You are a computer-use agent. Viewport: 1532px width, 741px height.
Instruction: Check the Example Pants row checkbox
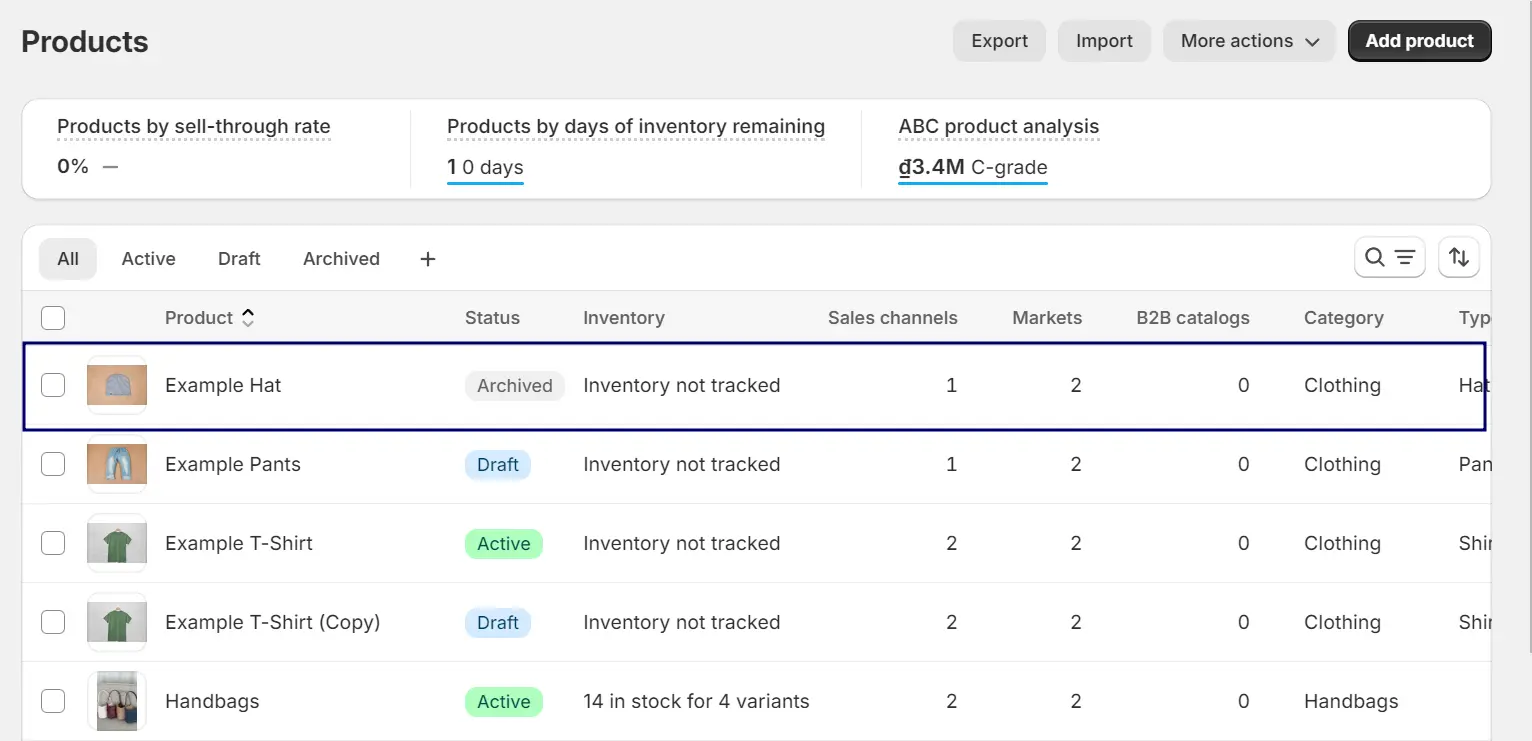[x=53, y=464]
